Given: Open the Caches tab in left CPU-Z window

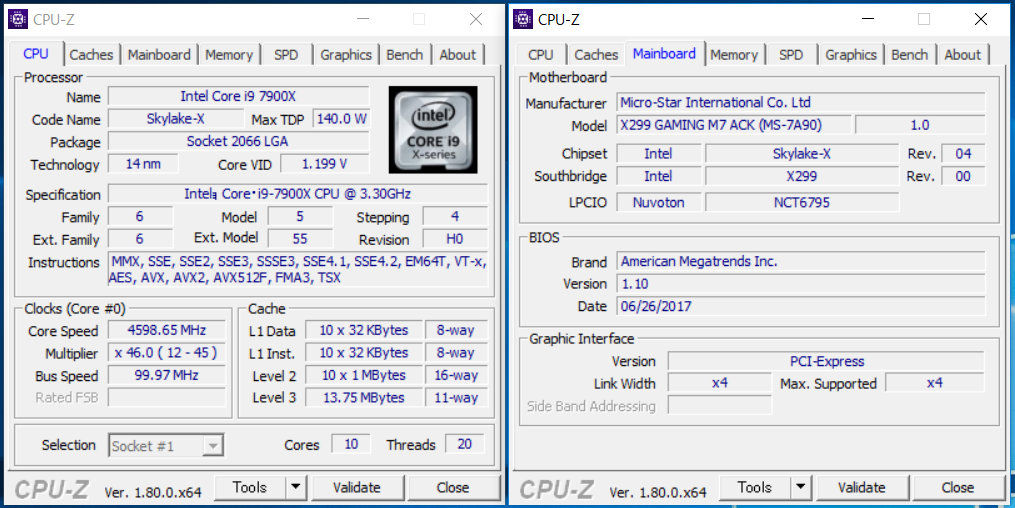Looking at the screenshot, I should [x=91, y=55].
